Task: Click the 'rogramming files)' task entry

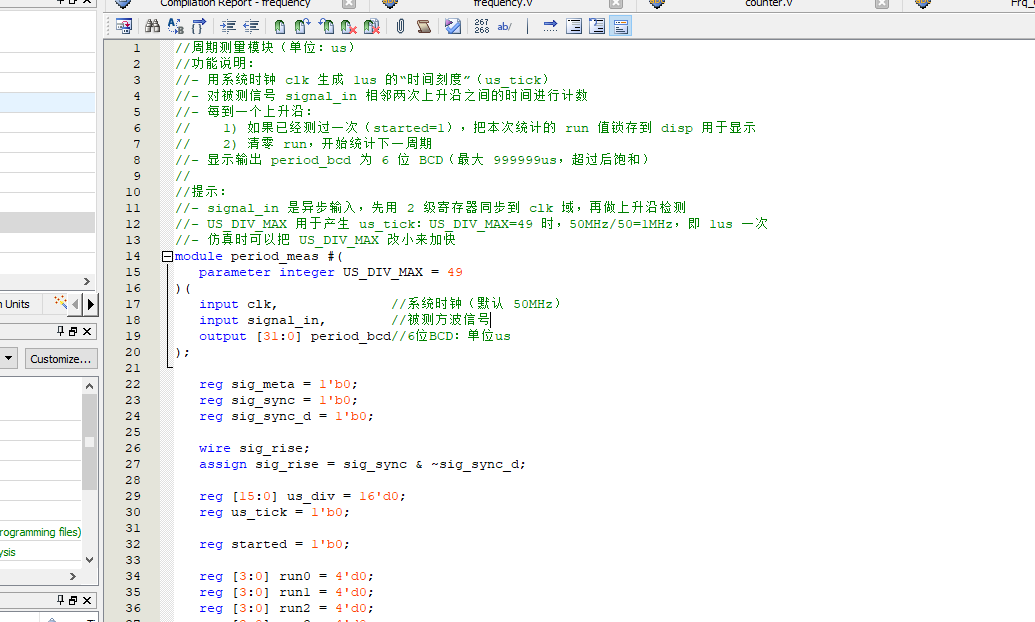Action: click(40, 532)
